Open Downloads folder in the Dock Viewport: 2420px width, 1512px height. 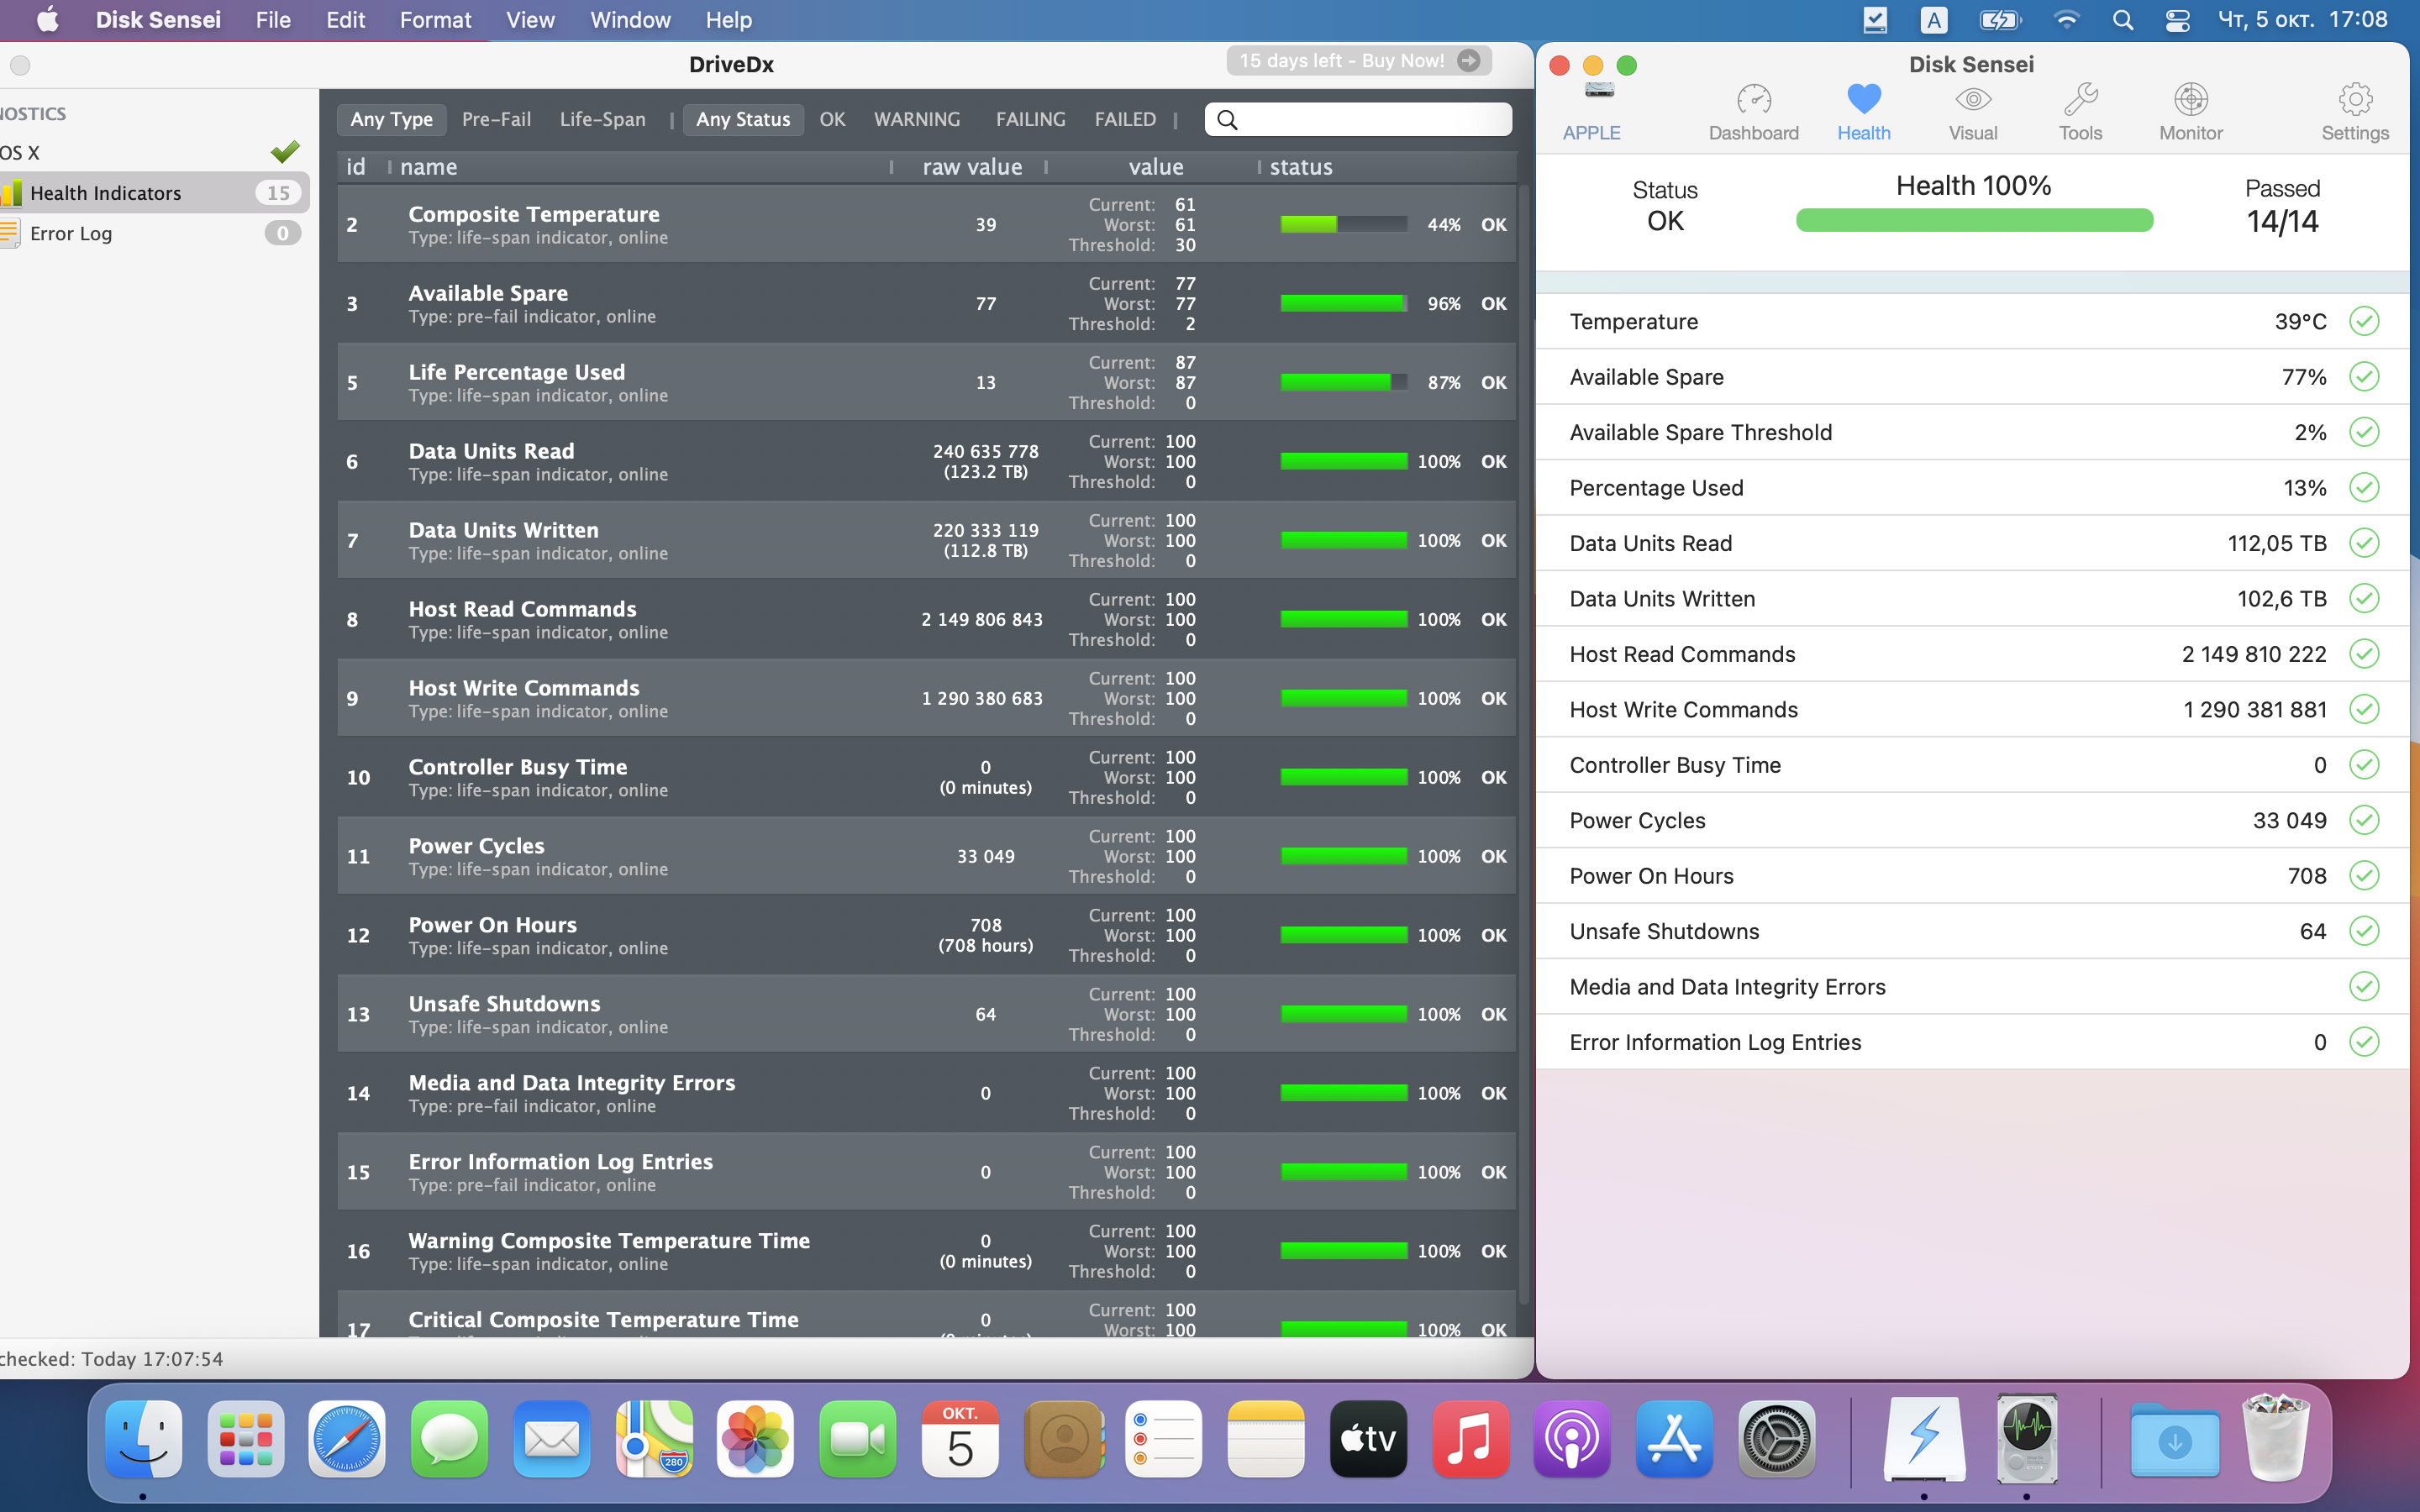point(2175,1439)
